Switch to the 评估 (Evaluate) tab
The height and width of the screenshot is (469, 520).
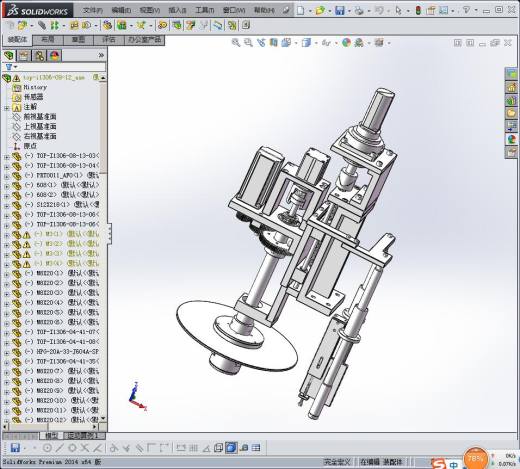[x=109, y=40]
